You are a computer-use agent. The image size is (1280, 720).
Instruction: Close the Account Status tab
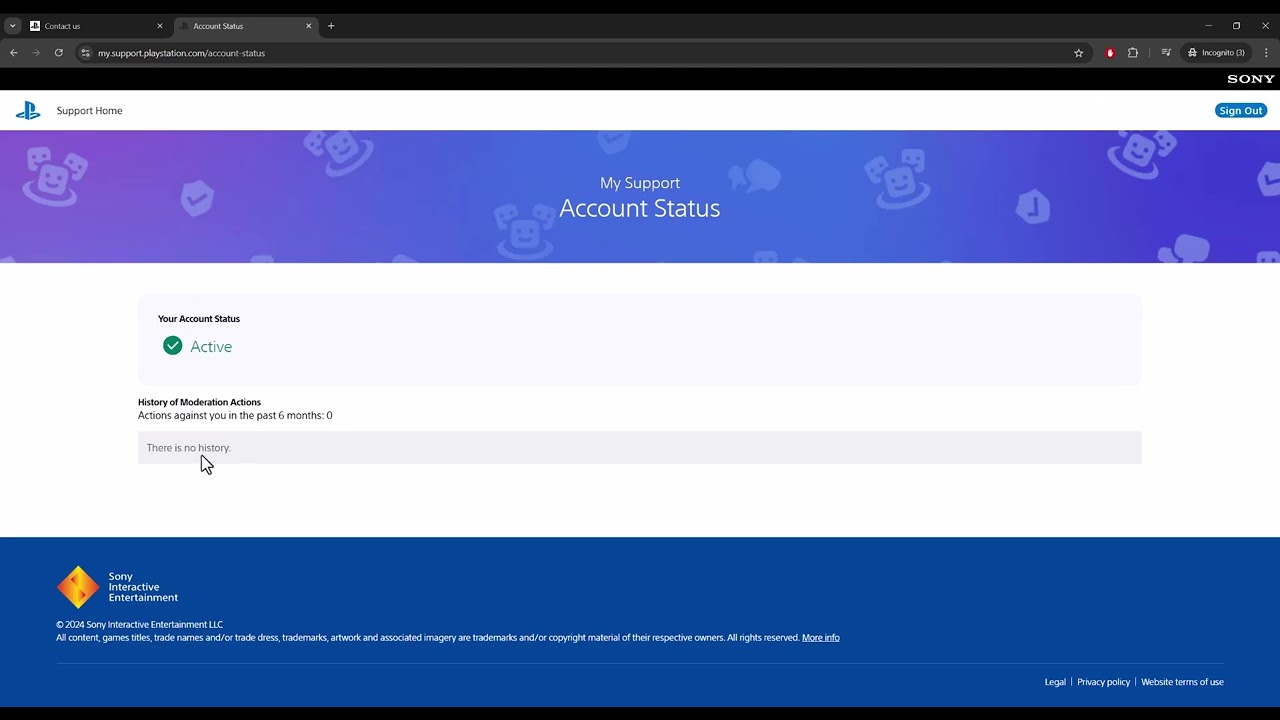point(308,26)
